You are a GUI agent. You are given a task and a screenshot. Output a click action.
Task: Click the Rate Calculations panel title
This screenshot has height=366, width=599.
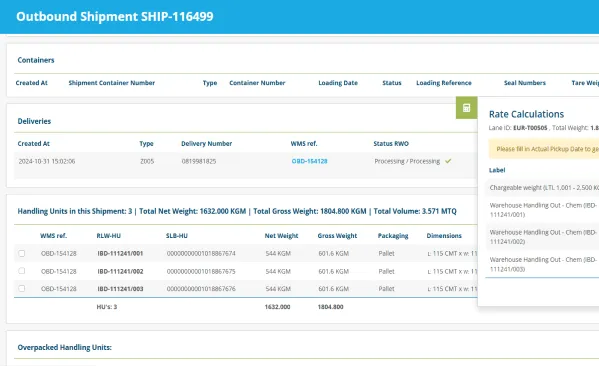point(526,114)
